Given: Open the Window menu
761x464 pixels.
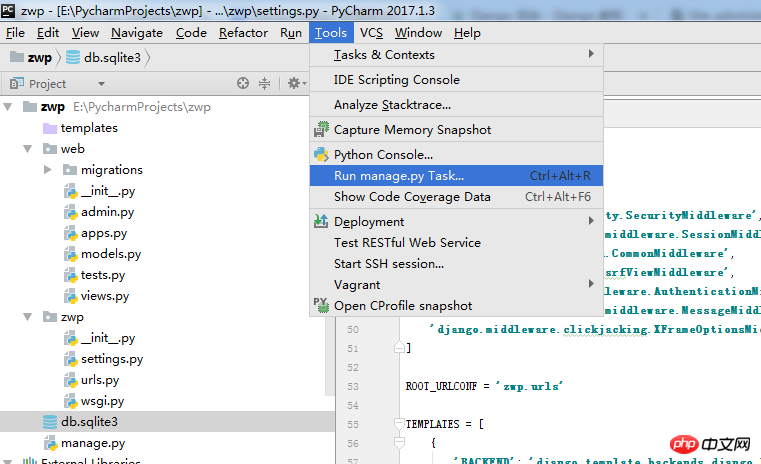Looking at the screenshot, I should (418, 33).
